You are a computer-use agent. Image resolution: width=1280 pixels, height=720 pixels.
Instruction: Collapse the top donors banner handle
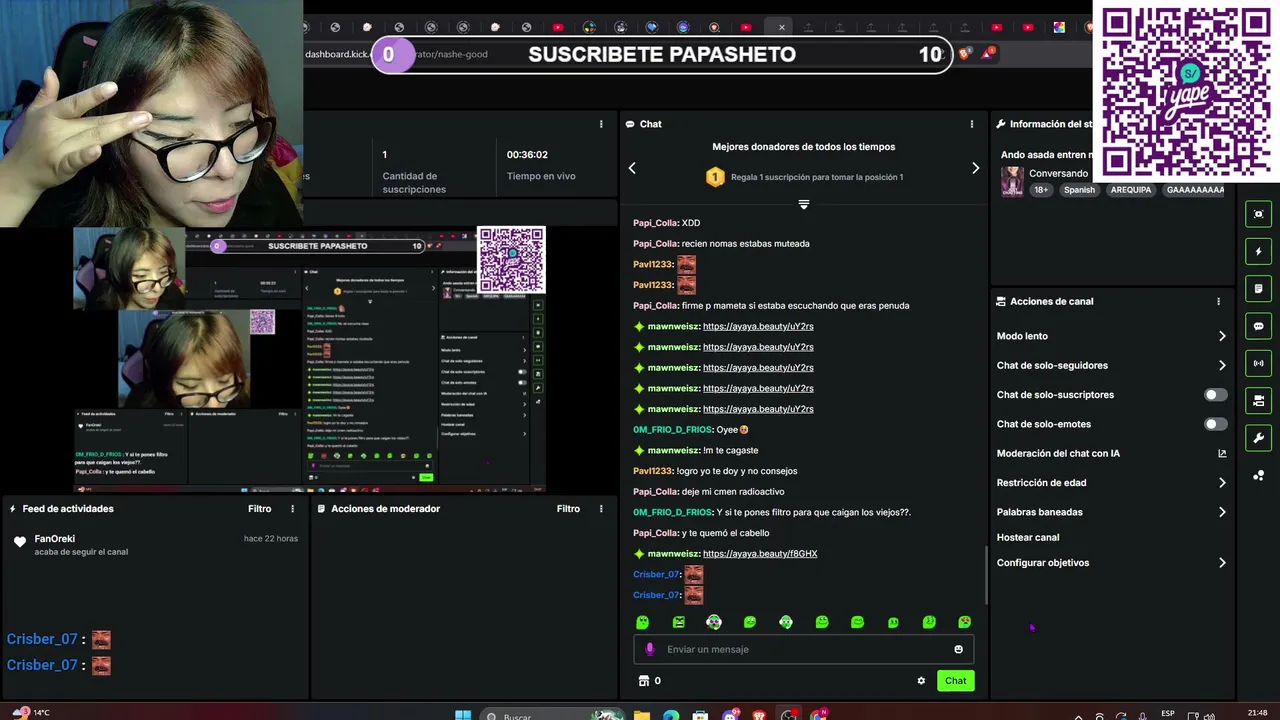(x=803, y=204)
